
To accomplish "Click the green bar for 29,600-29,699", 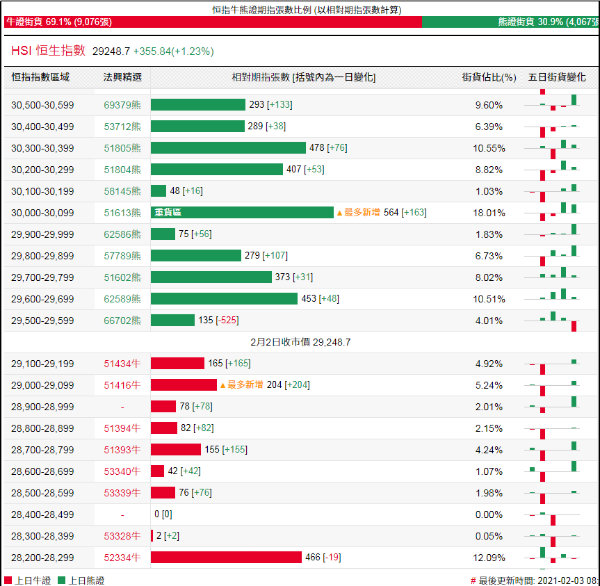I will [224, 299].
